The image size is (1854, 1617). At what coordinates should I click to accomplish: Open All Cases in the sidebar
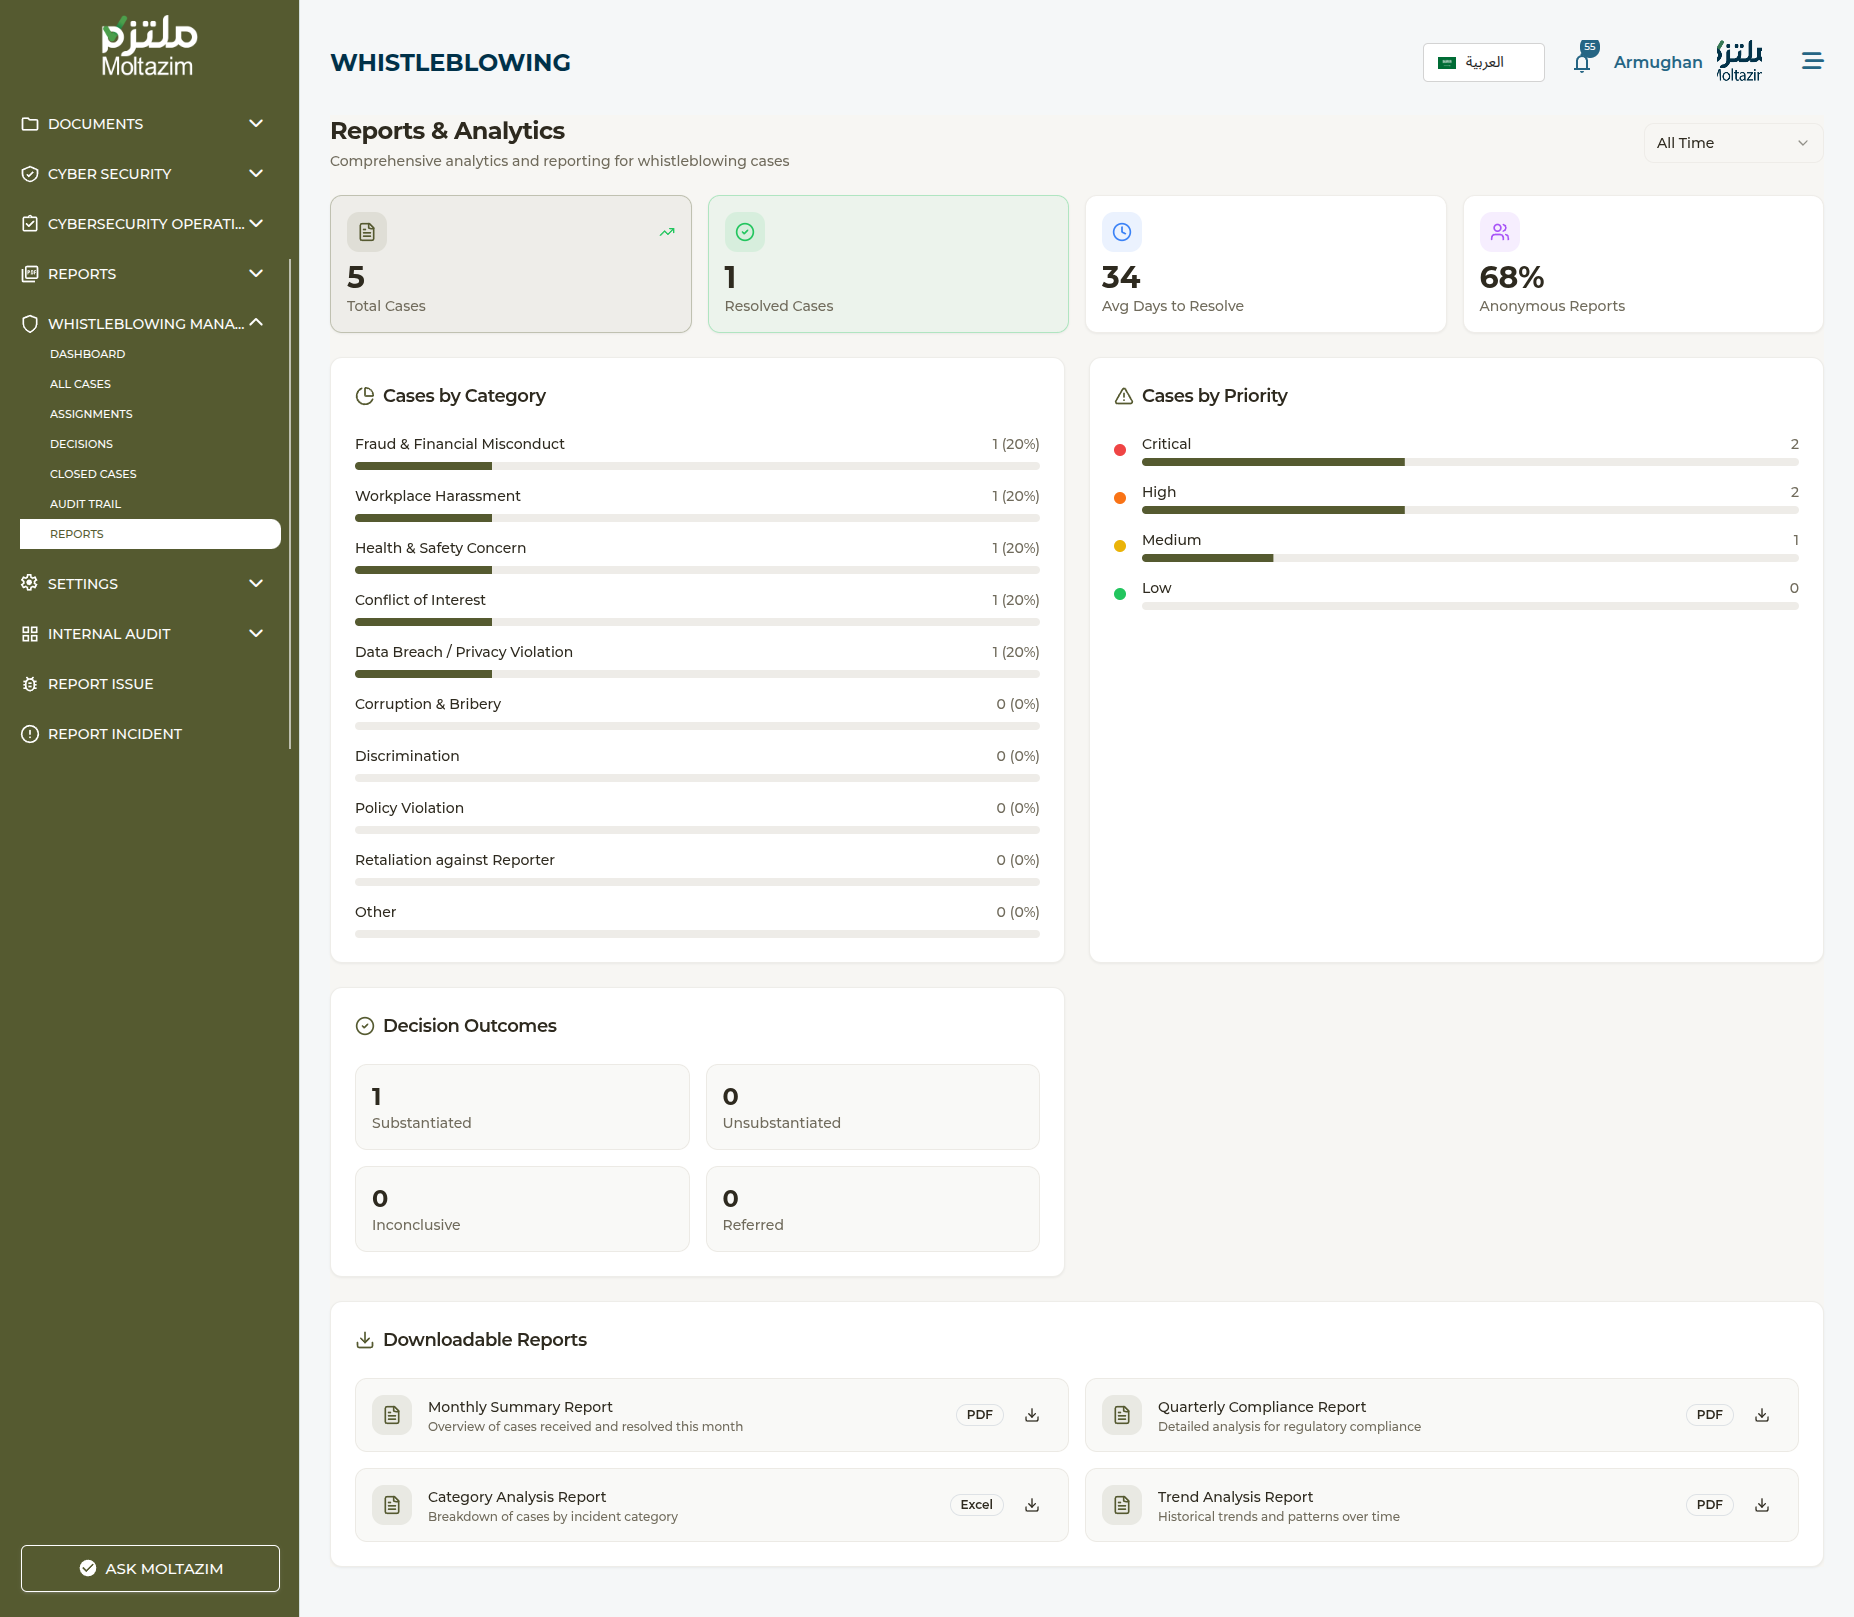[80, 384]
